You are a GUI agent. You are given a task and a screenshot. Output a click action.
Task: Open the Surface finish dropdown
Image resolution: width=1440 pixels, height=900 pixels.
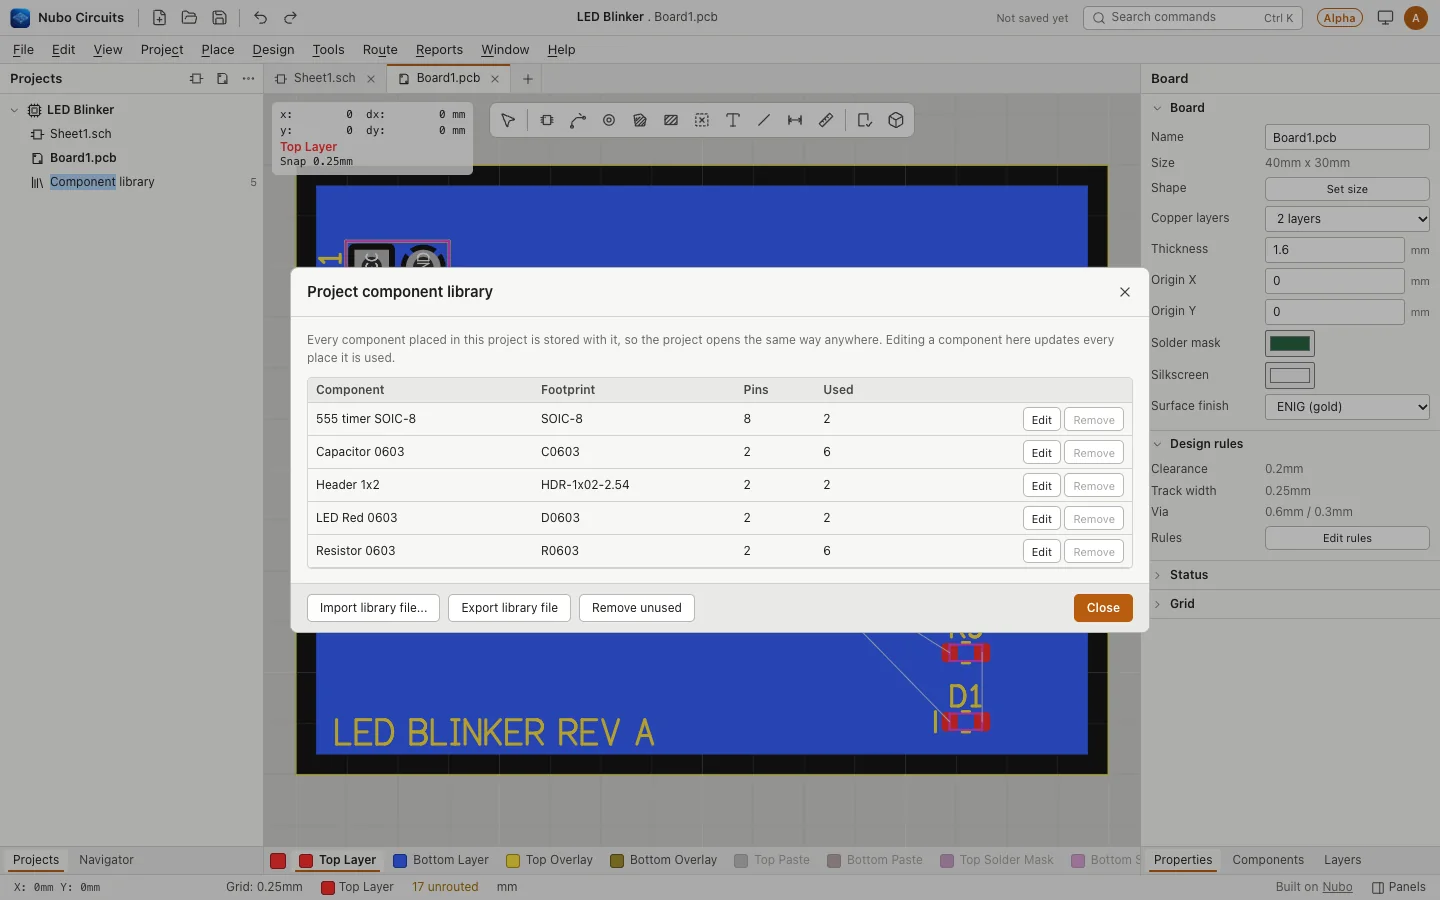pos(1347,407)
